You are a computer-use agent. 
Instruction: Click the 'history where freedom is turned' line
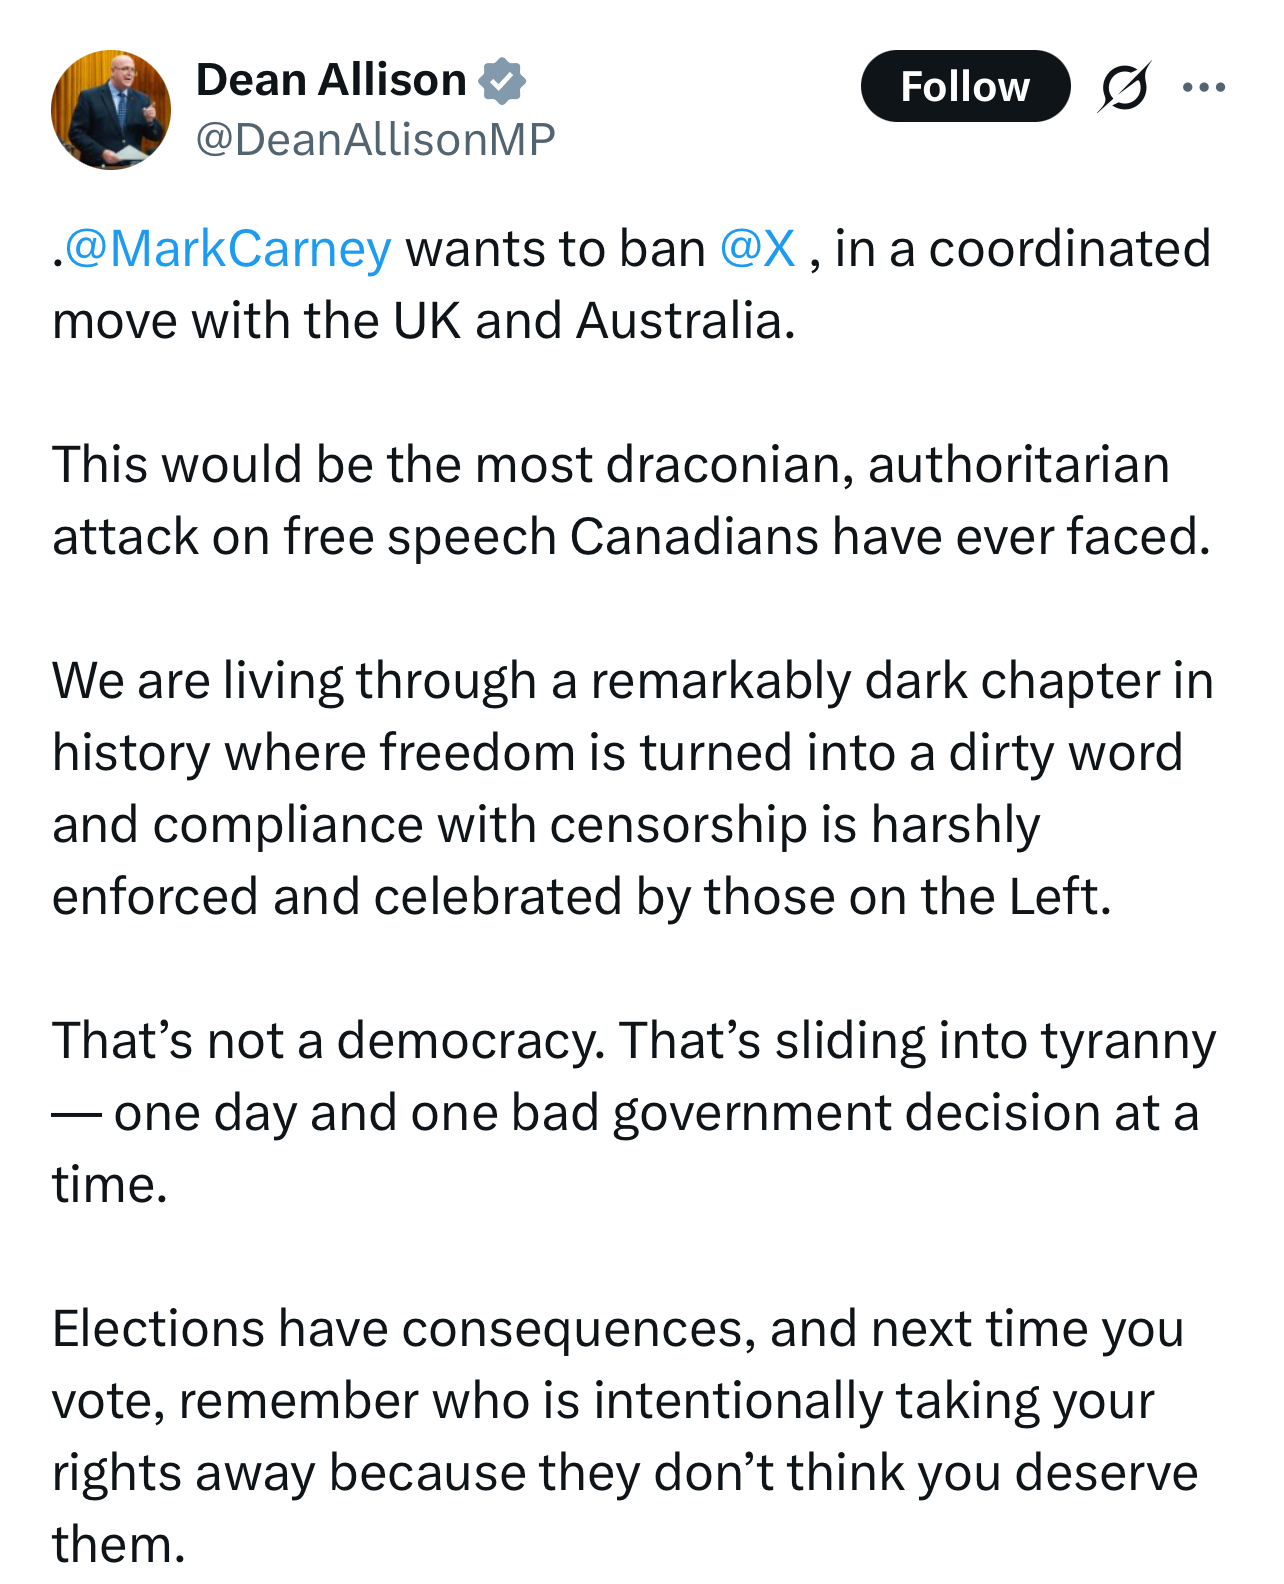point(617,753)
